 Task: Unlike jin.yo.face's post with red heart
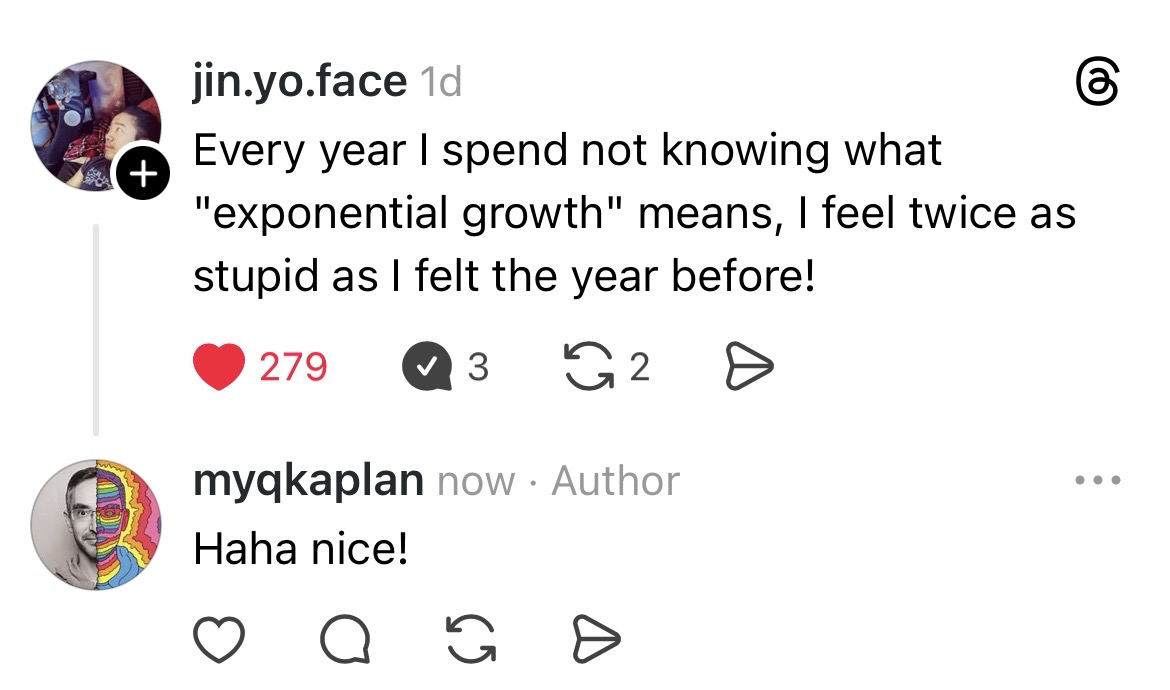pyautogui.click(x=217, y=368)
